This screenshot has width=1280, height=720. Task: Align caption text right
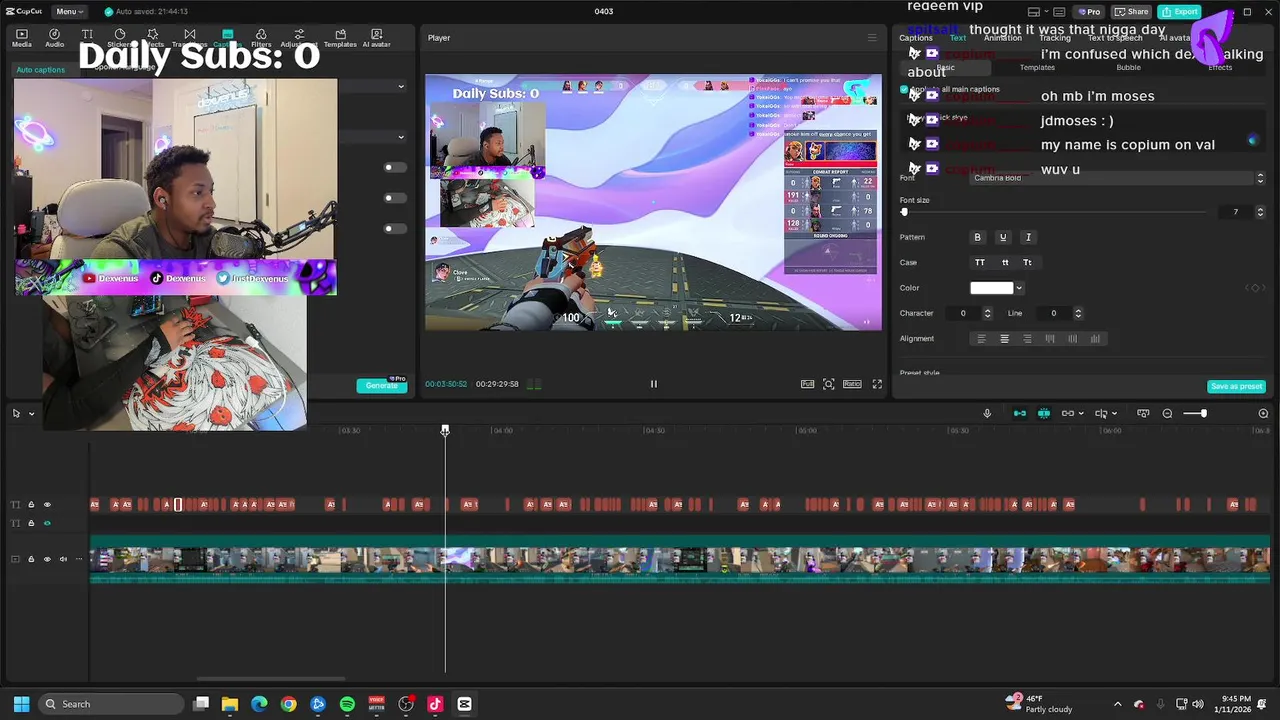[1027, 339]
